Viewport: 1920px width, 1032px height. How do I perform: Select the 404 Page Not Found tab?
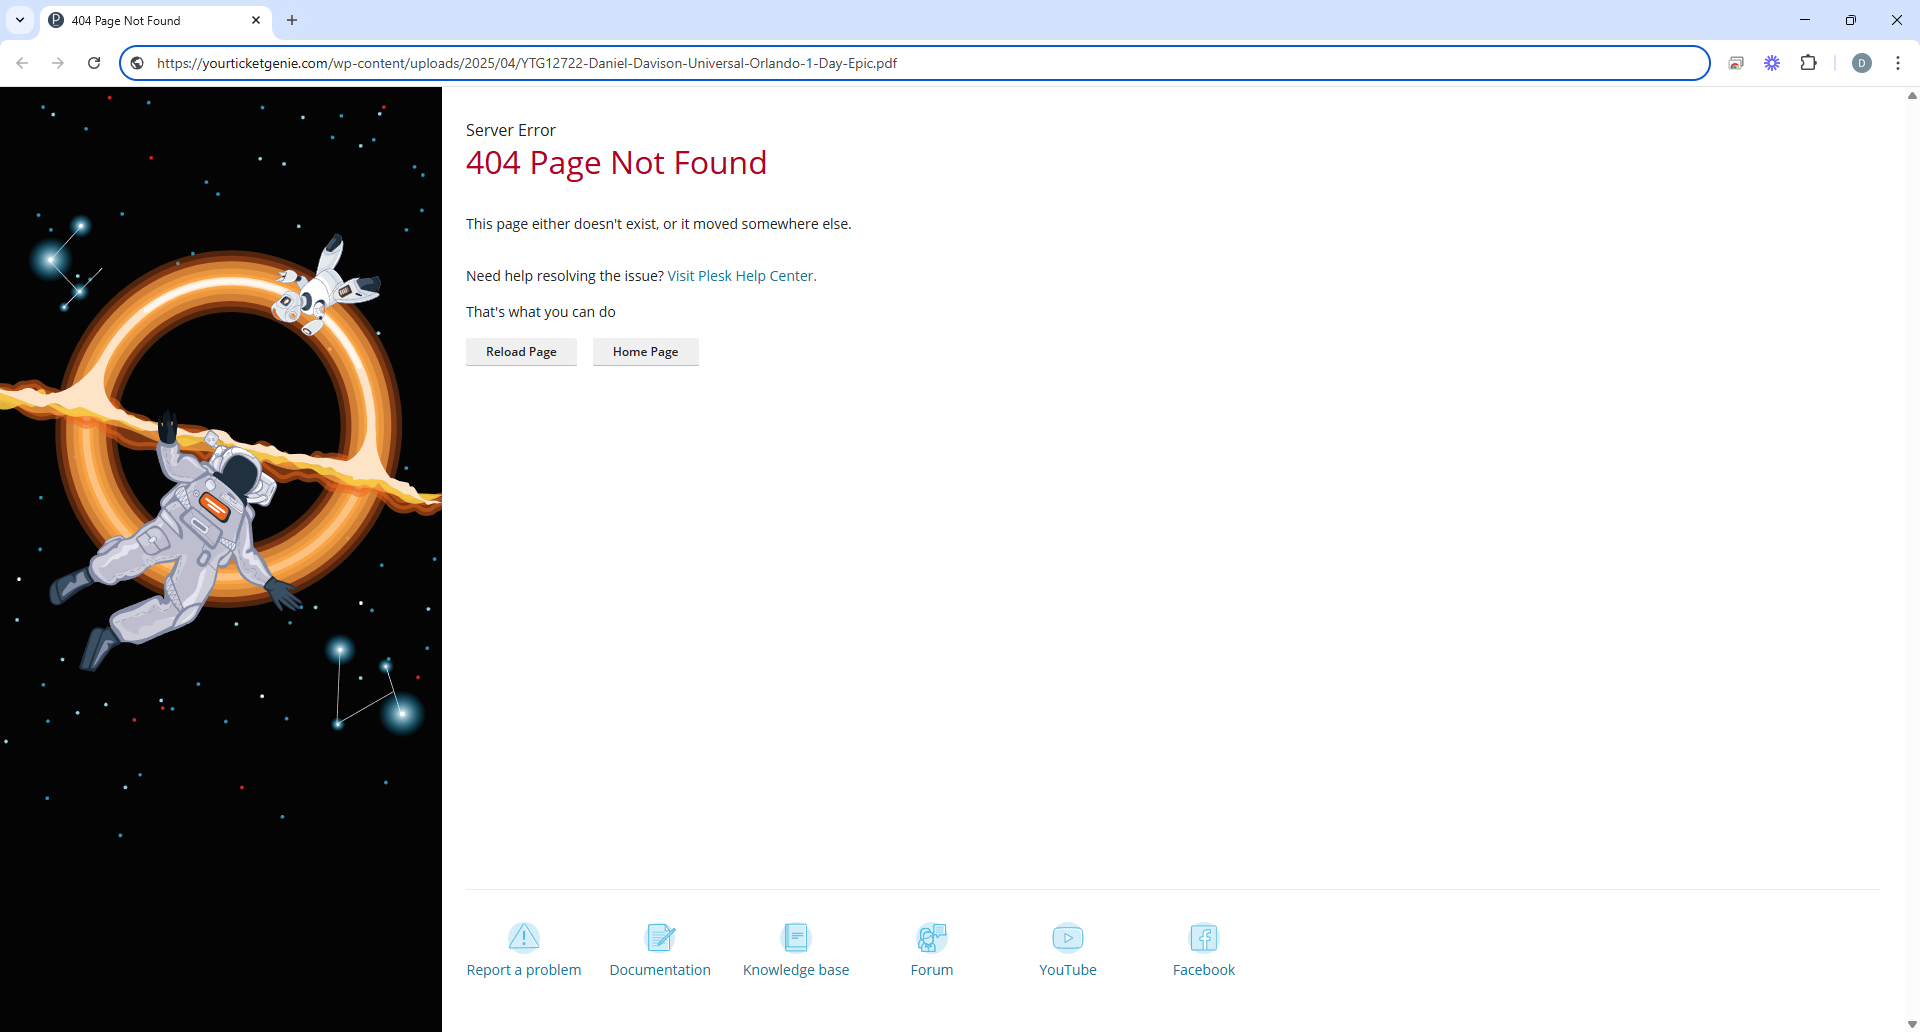click(x=155, y=20)
